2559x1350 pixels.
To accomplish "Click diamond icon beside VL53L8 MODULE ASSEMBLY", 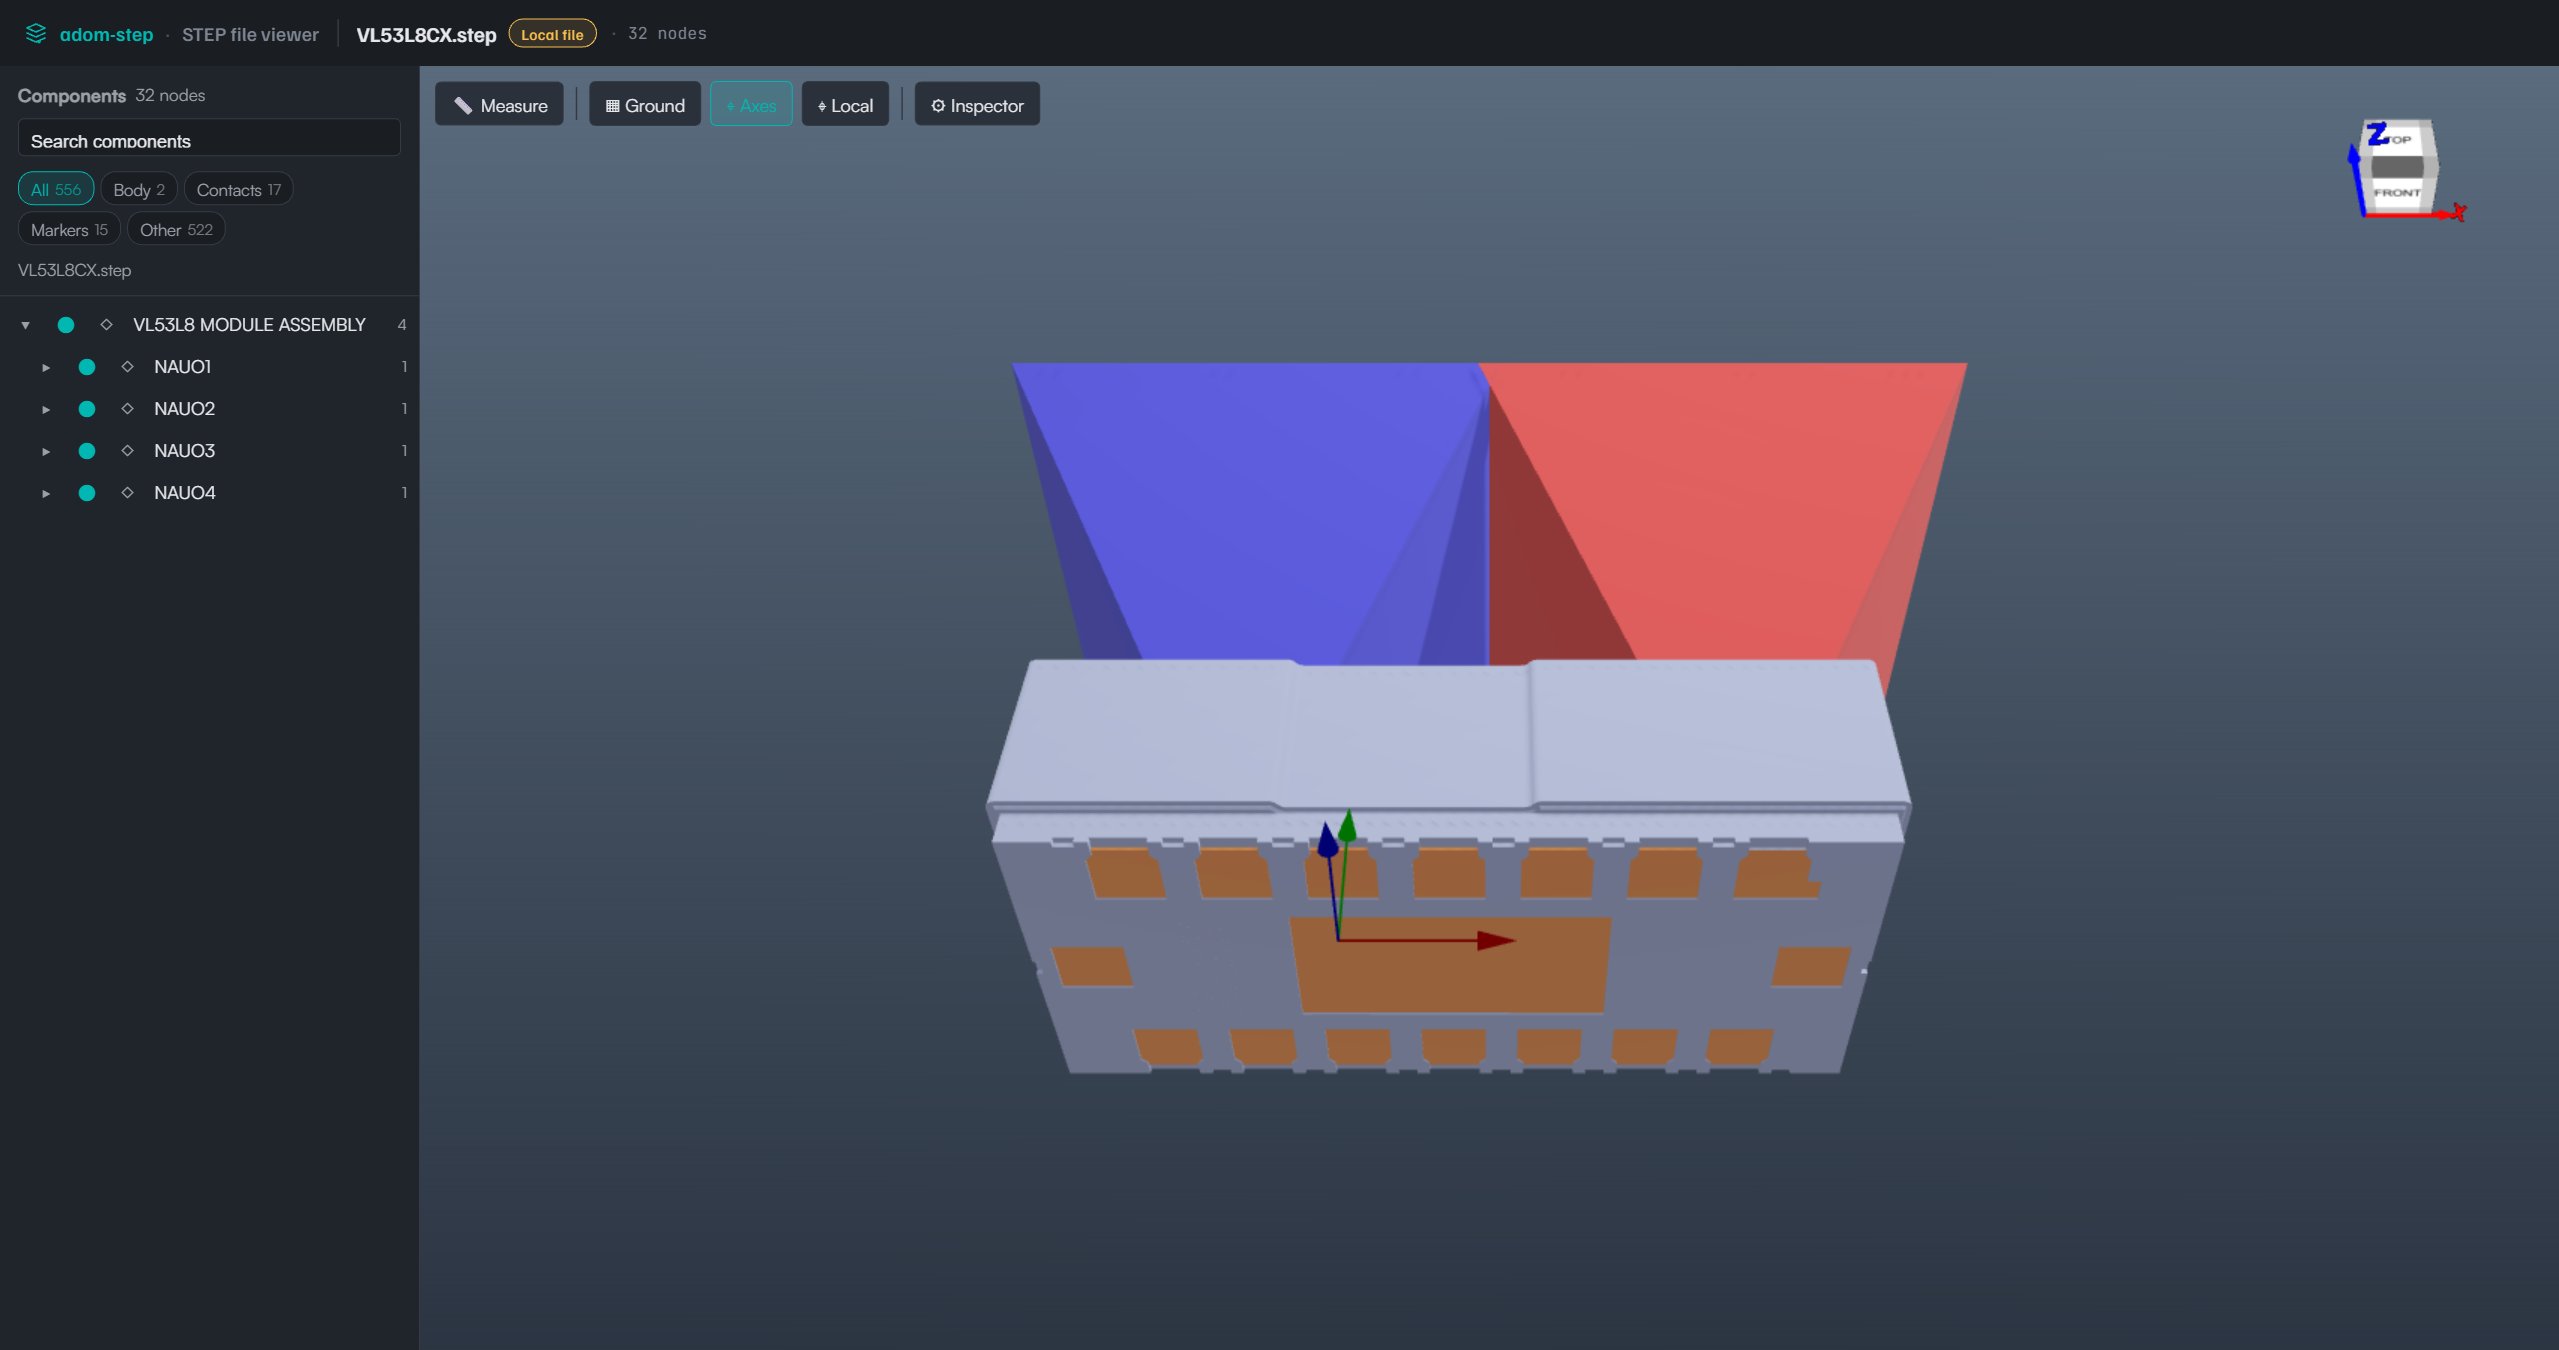I will [x=106, y=325].
